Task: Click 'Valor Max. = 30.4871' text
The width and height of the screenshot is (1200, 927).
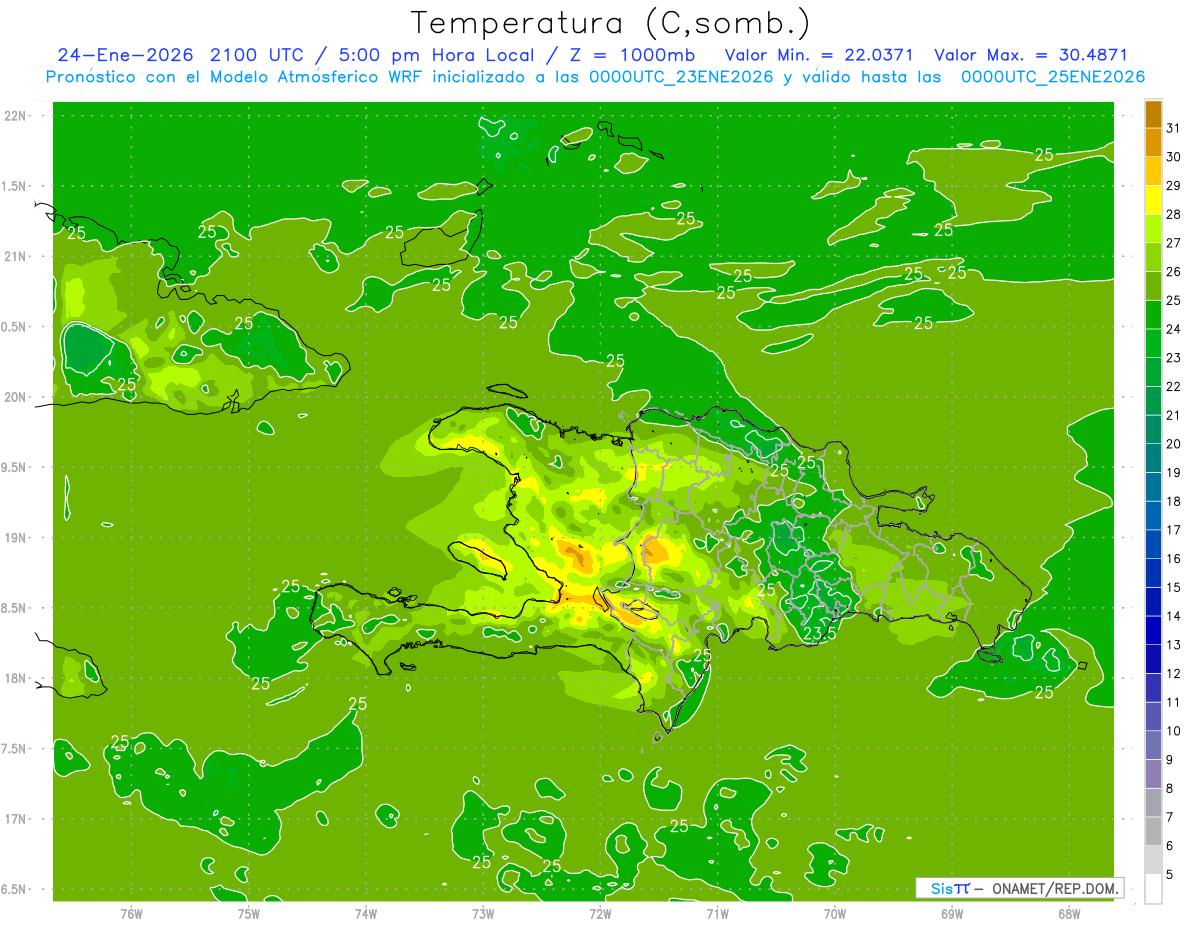Action: point(1031,55)
